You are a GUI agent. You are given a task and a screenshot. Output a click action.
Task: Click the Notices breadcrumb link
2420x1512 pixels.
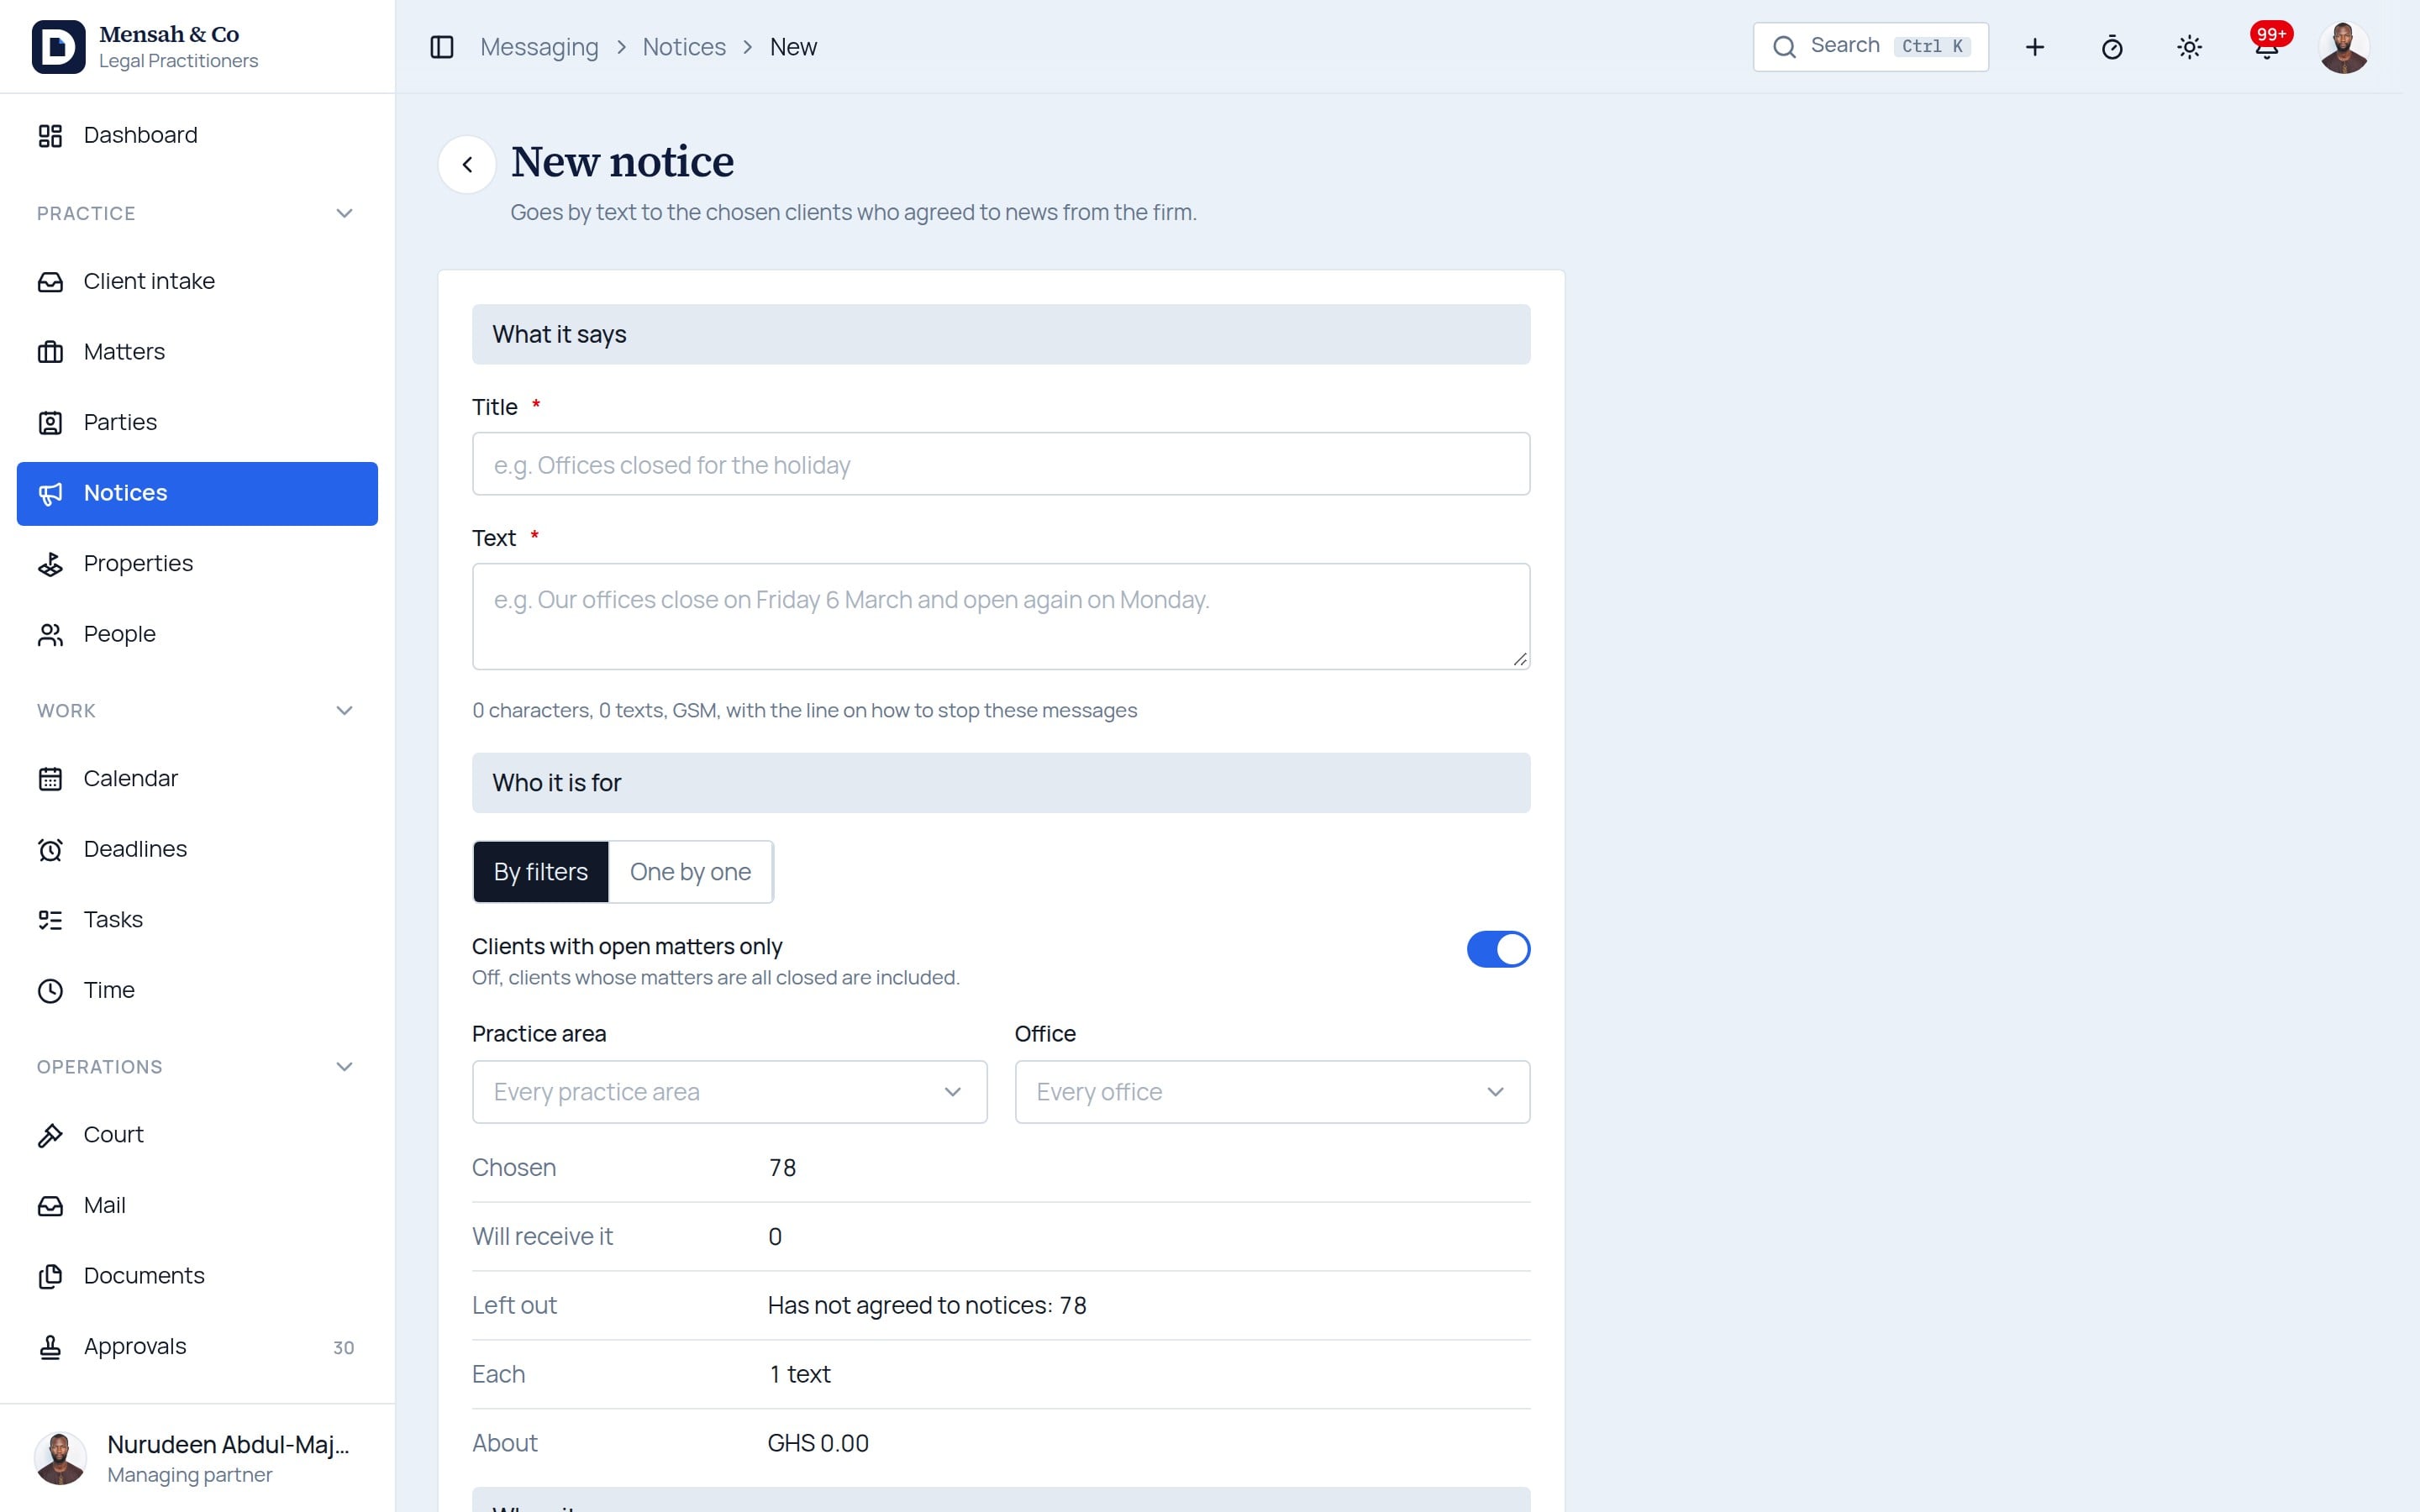tap(684, 47)
